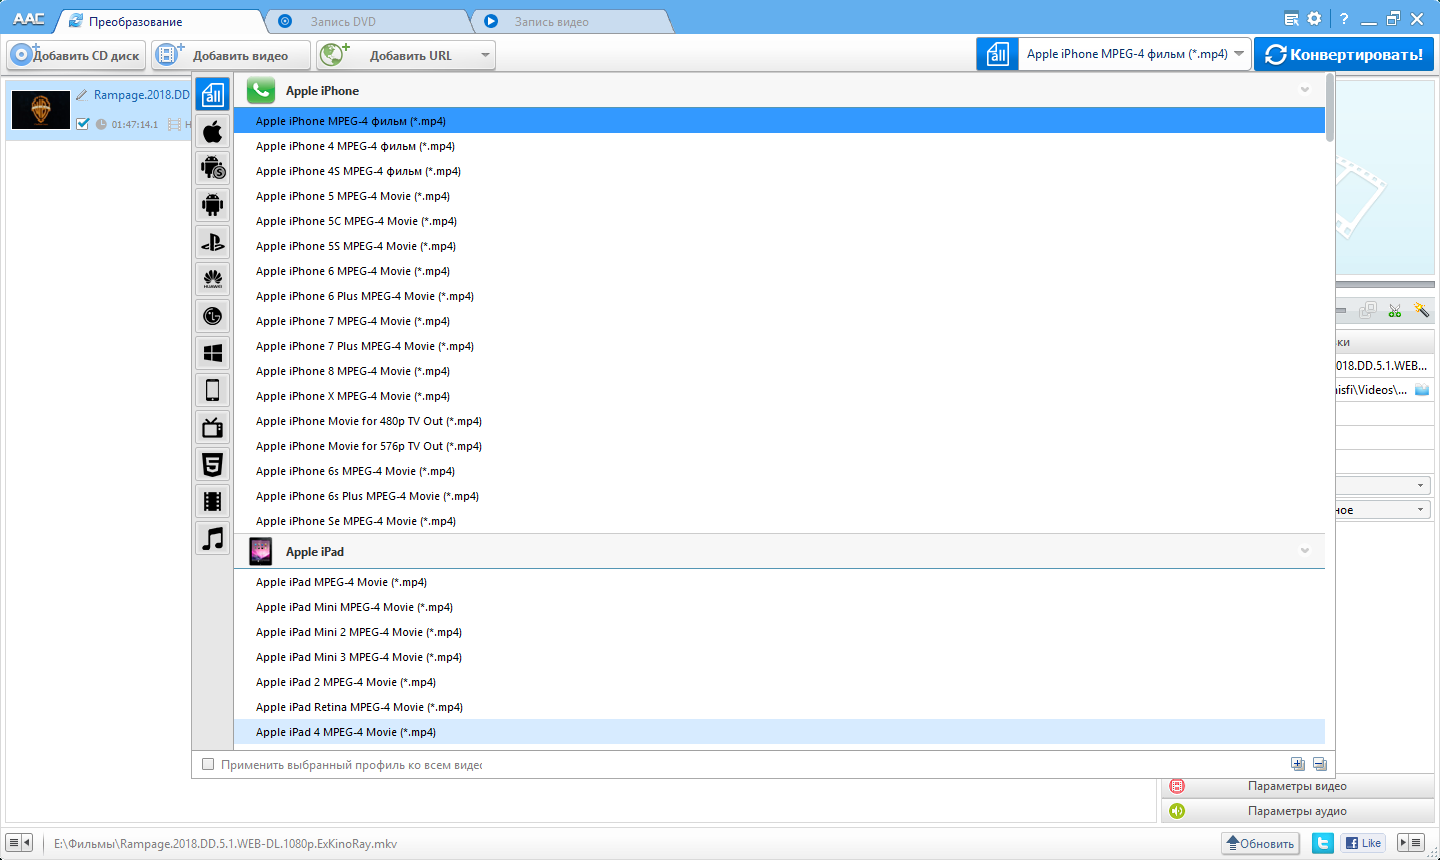Select Apple iPhone Movie for 480p TV Out
This screenshot has height=860, width=1440.
[x=779, y=421]
